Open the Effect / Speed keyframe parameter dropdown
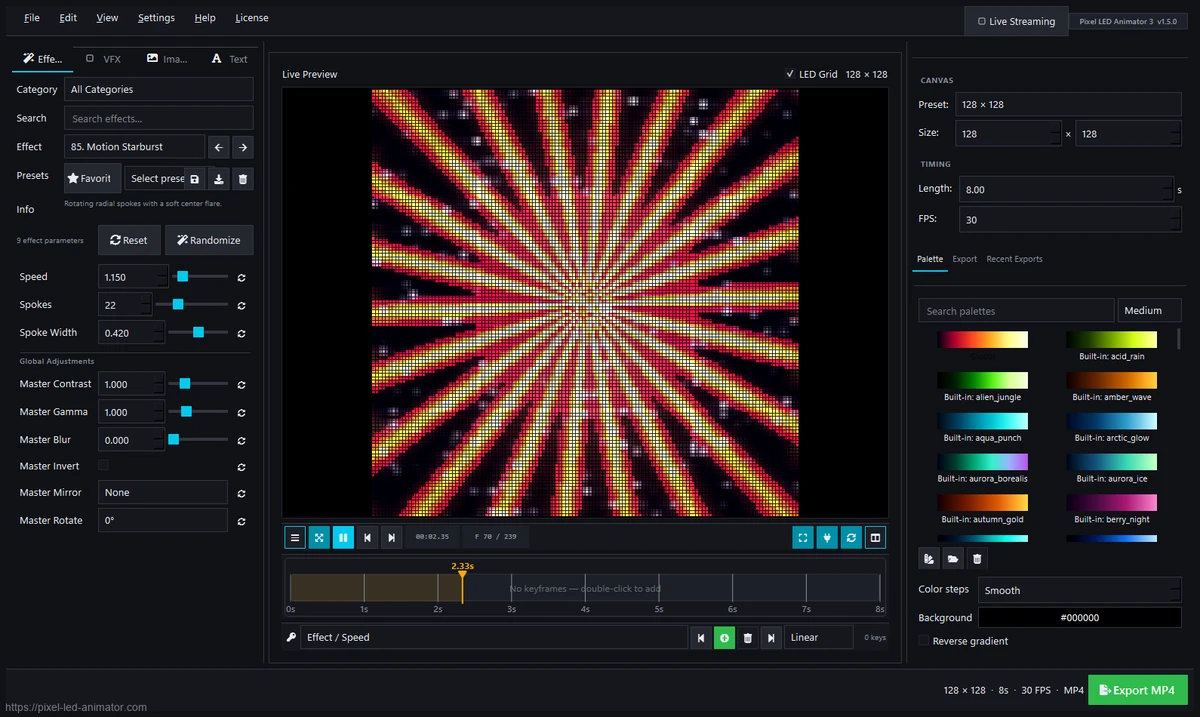Viewport: 1200px width, 717px height. pos(494,637)
